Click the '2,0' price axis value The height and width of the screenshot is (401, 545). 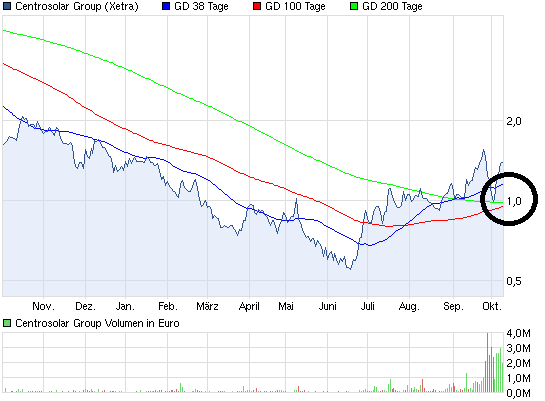pyautogui.click(x=514, y=121)
